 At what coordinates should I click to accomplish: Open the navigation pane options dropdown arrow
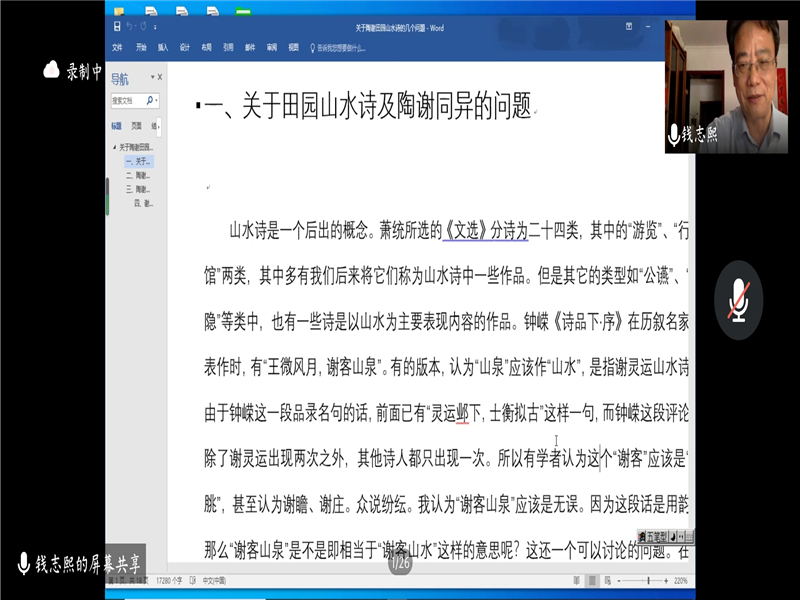pyautogui.click(x=150, y=77)
